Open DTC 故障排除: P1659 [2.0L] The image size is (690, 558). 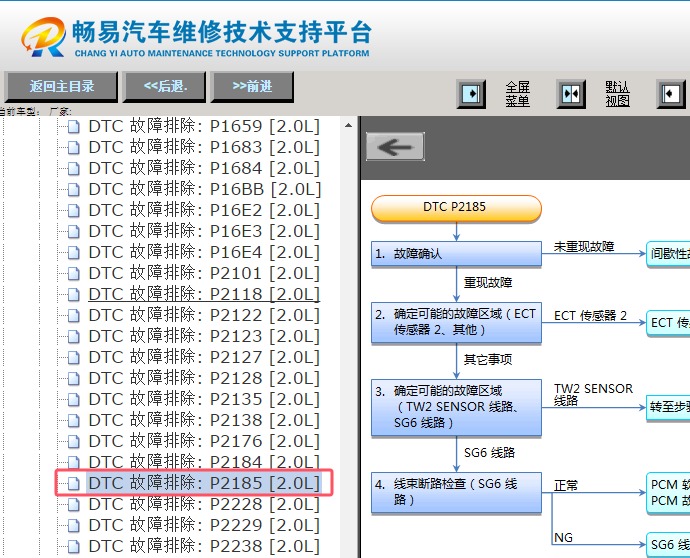[204, 127]
